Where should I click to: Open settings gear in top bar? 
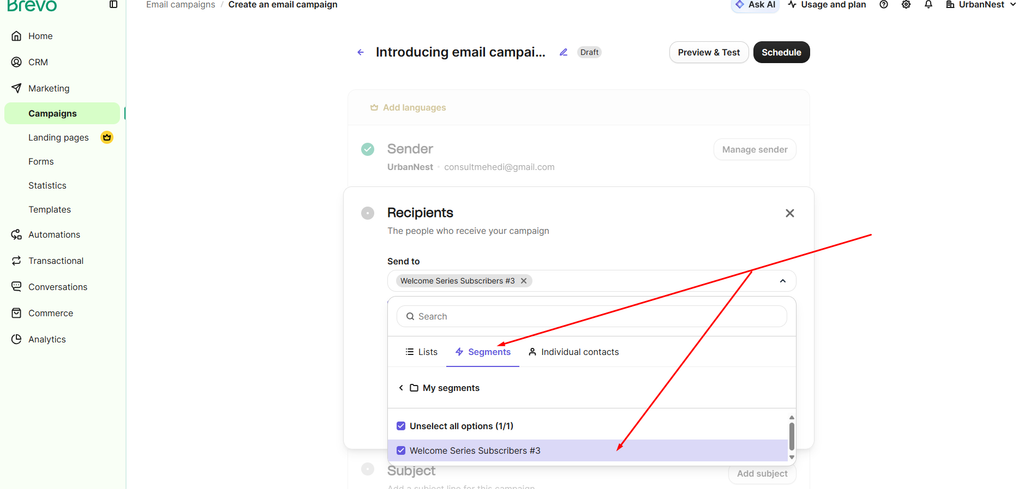click(906, 5)
